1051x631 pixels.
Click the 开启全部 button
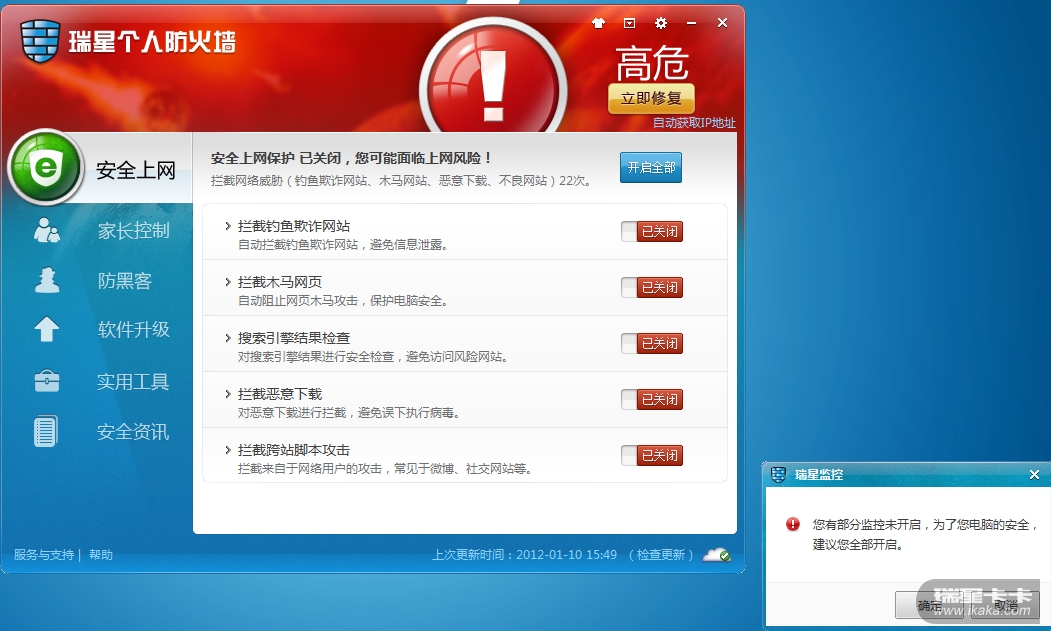click(x=651, y=168)
